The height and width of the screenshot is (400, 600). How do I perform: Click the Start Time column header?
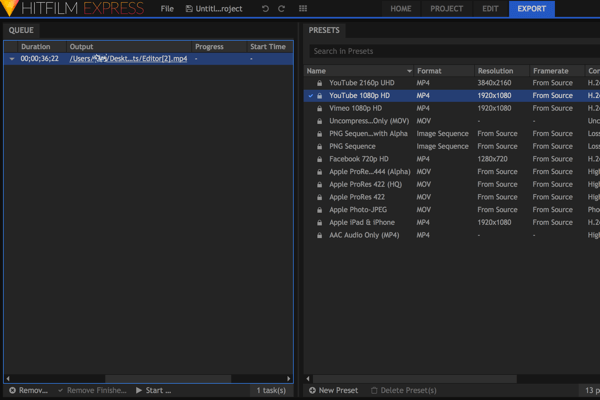coord(270,47)
